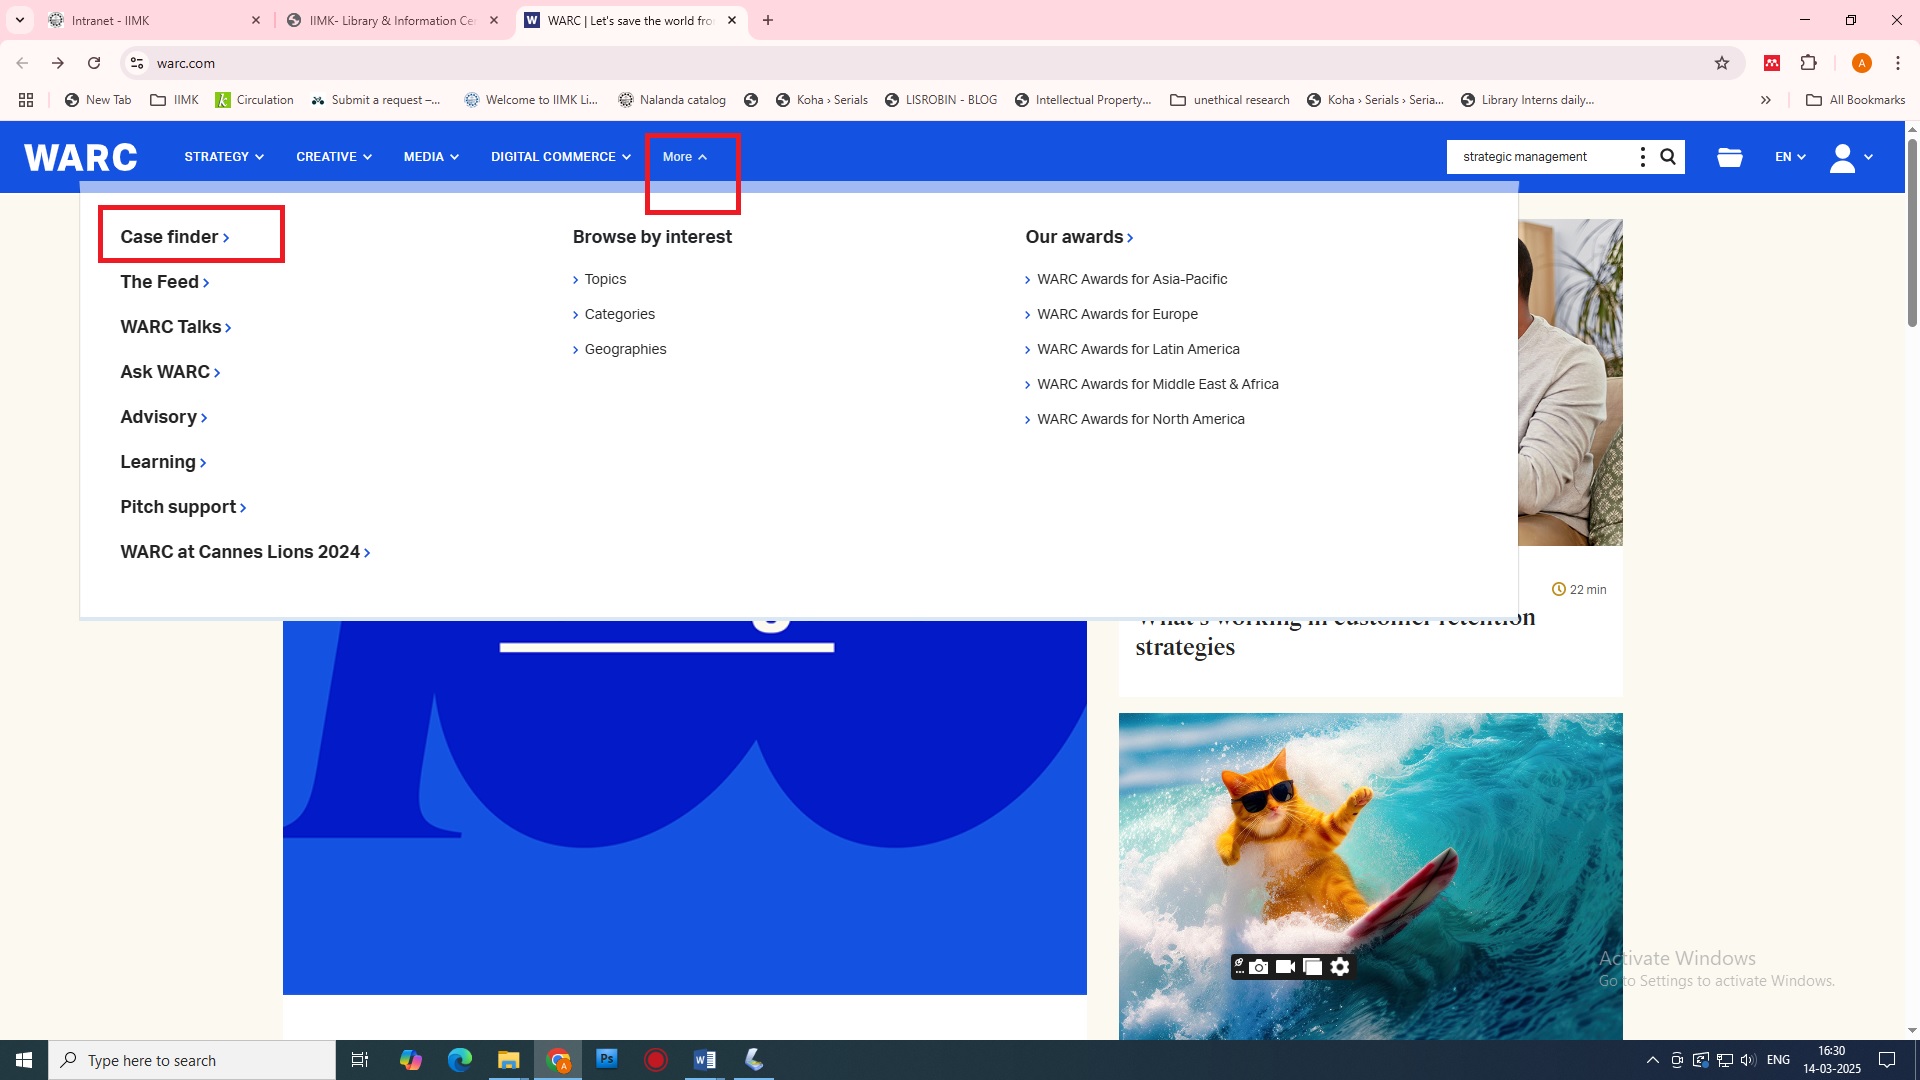Viewport: 1920px width, 1080px height.
Task: Click WARC logo in header
Action: [80, 157]
